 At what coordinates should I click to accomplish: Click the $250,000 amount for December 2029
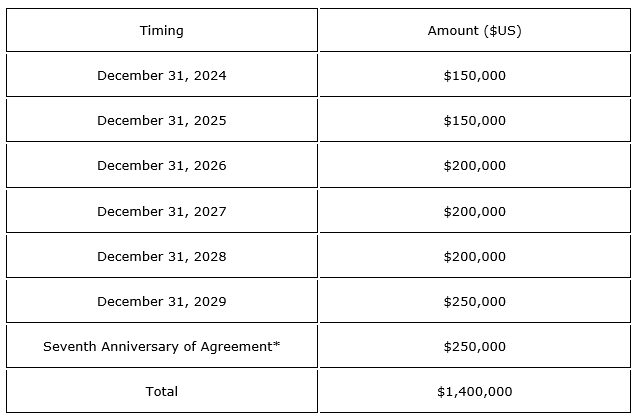474,301
